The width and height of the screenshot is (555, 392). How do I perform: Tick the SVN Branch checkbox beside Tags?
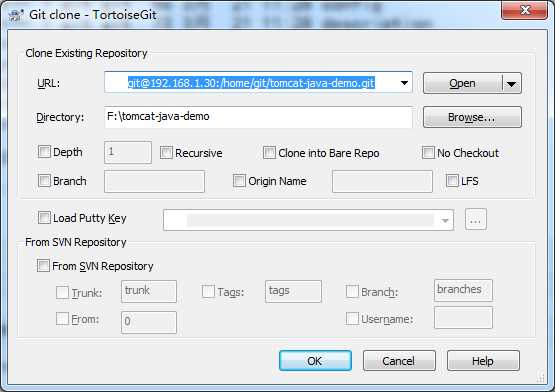click(x=352, y=292)
